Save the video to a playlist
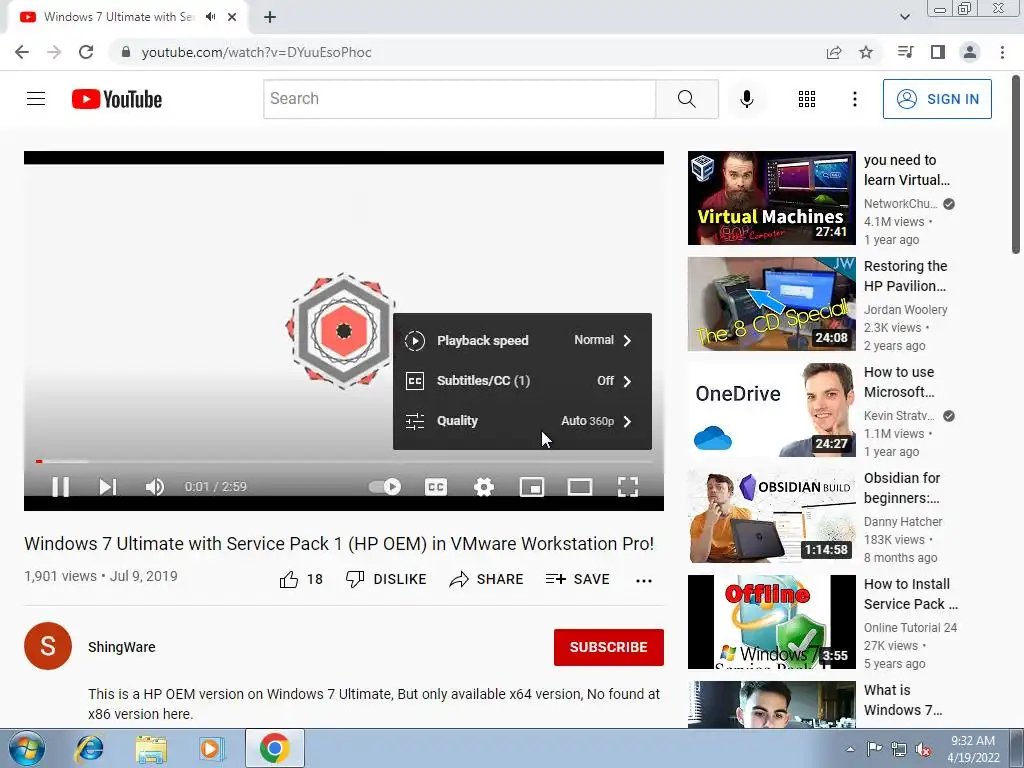The image size is (1024, 768). [577, 579]
